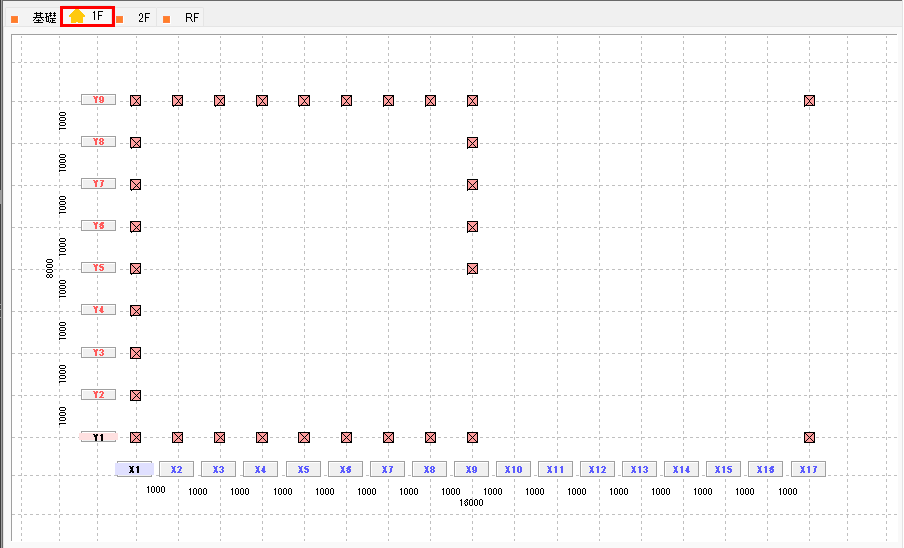
Task: Select the column marker at X9 and Y5
Action: coord(472,268)
